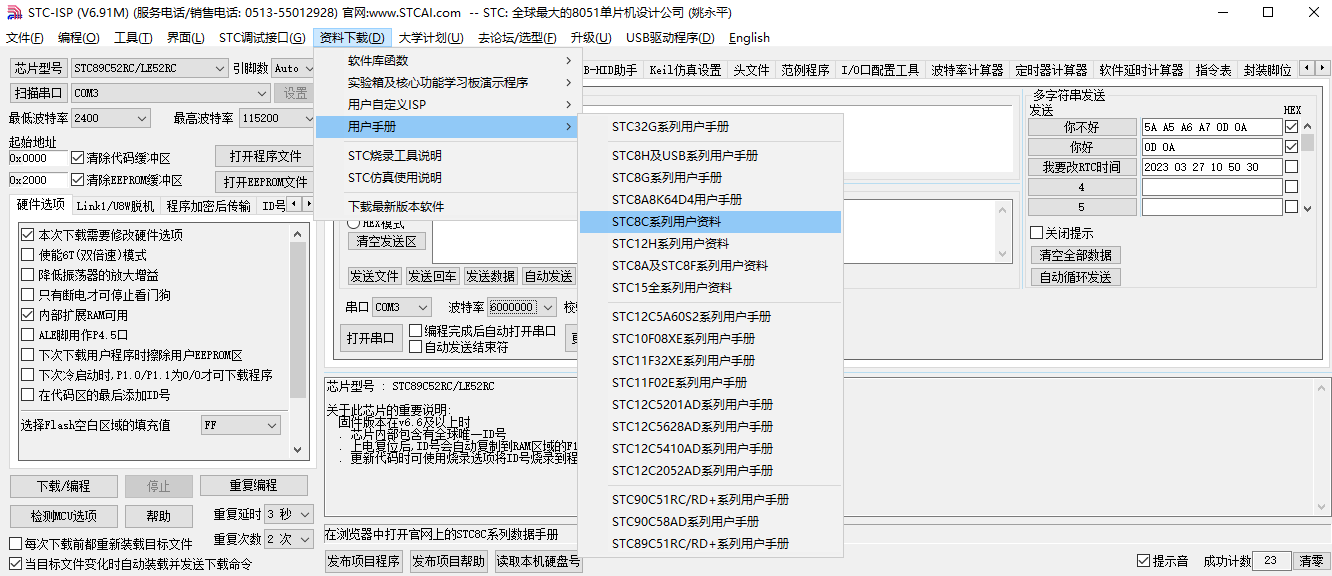Click 读取本机硬盘号 button
This screenshot has width=1332, height=576.
tap(538, 561)
